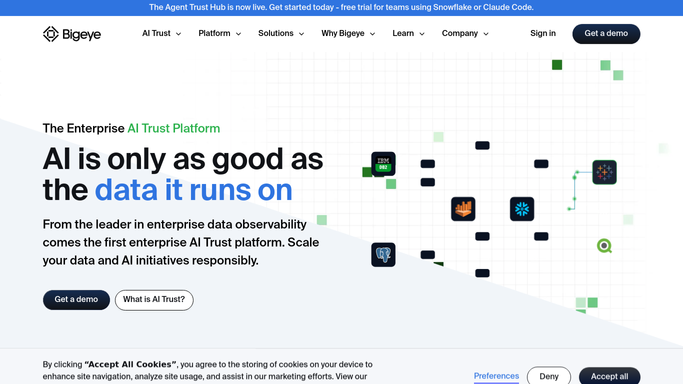
Task: Expand the Solutions menu chevron
Action: coord(301,34)
